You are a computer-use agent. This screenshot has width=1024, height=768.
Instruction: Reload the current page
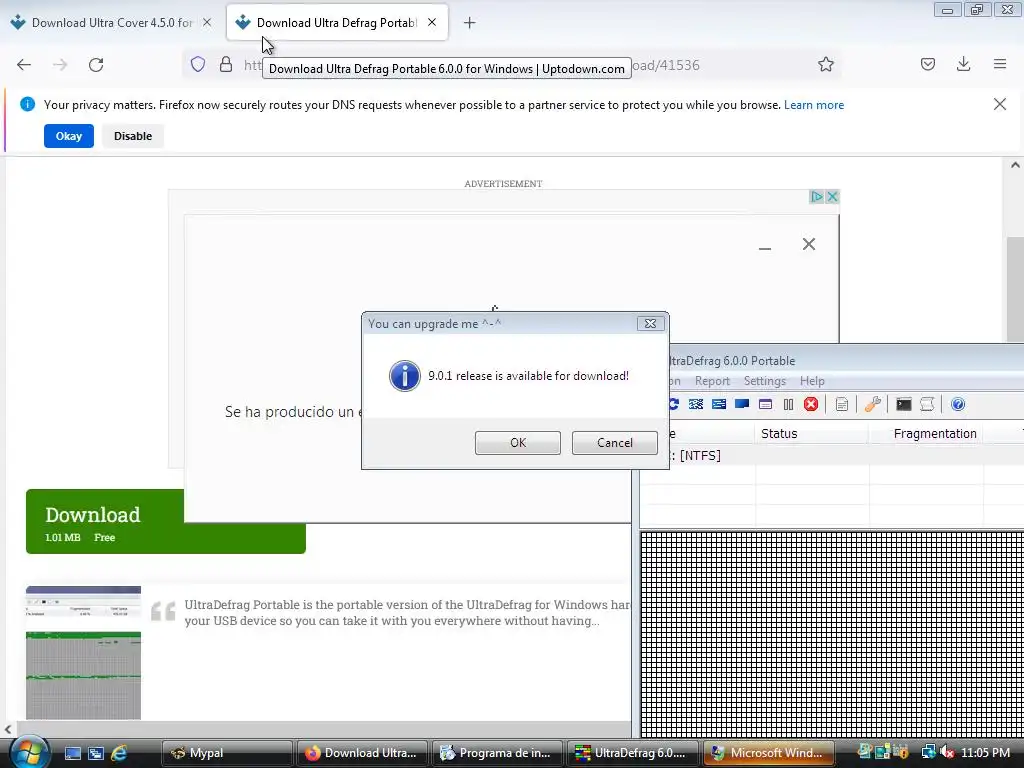(x=96, y=65)
